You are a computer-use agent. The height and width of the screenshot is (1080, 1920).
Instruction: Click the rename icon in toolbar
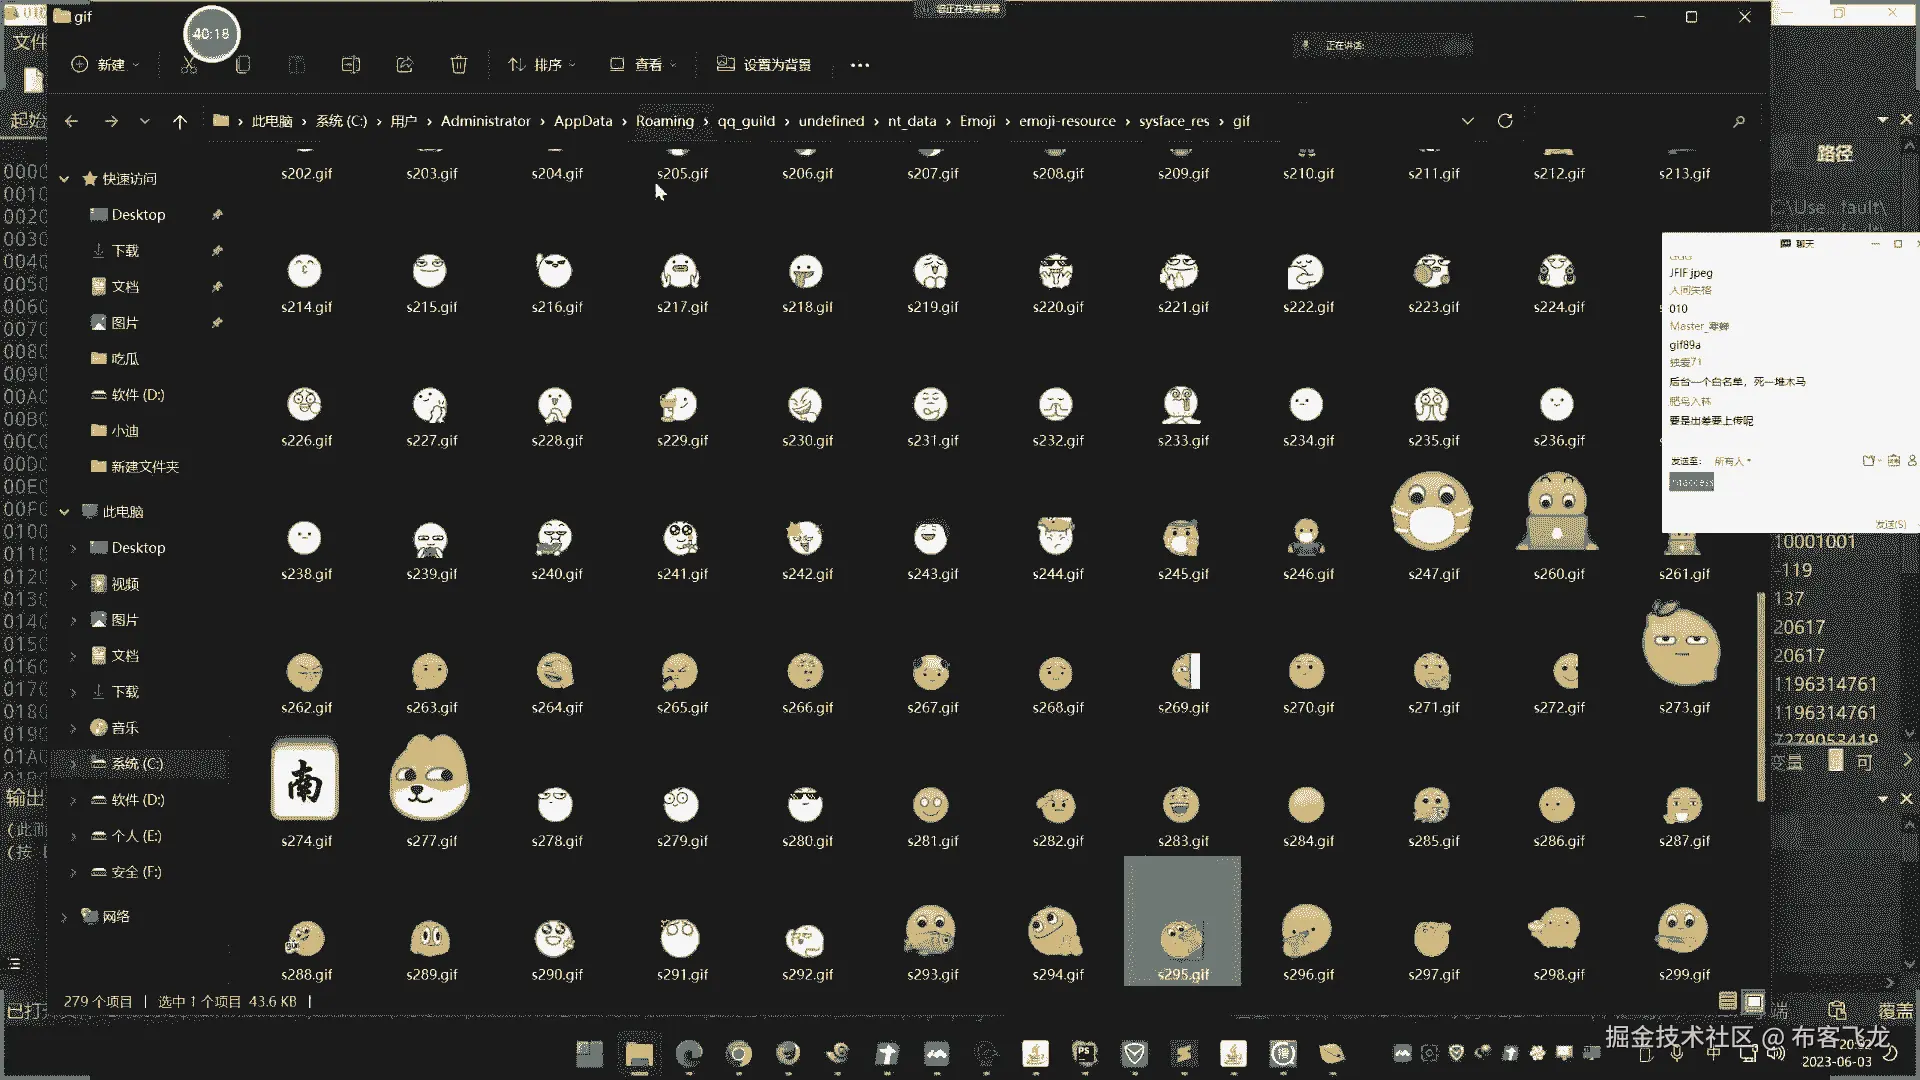(351, 65)
